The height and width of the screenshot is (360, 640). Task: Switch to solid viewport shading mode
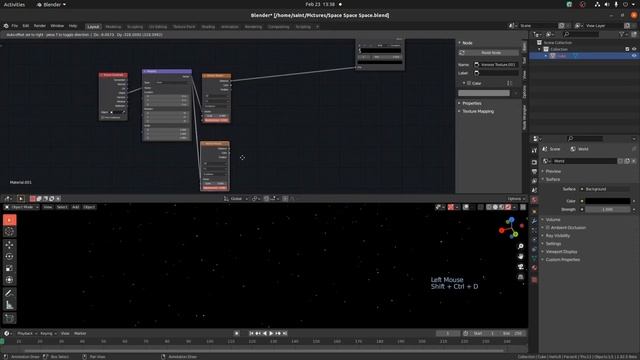(x=495, y=207)
